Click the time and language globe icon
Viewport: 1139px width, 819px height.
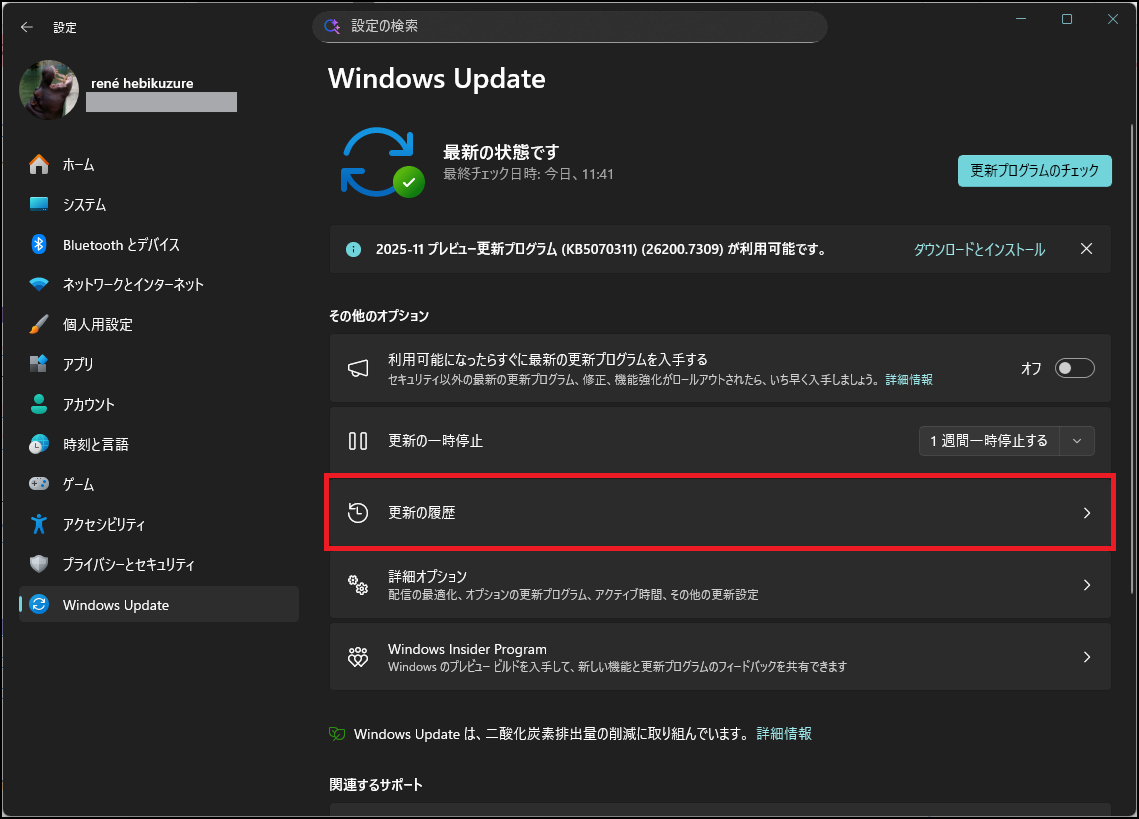(38, 444)
